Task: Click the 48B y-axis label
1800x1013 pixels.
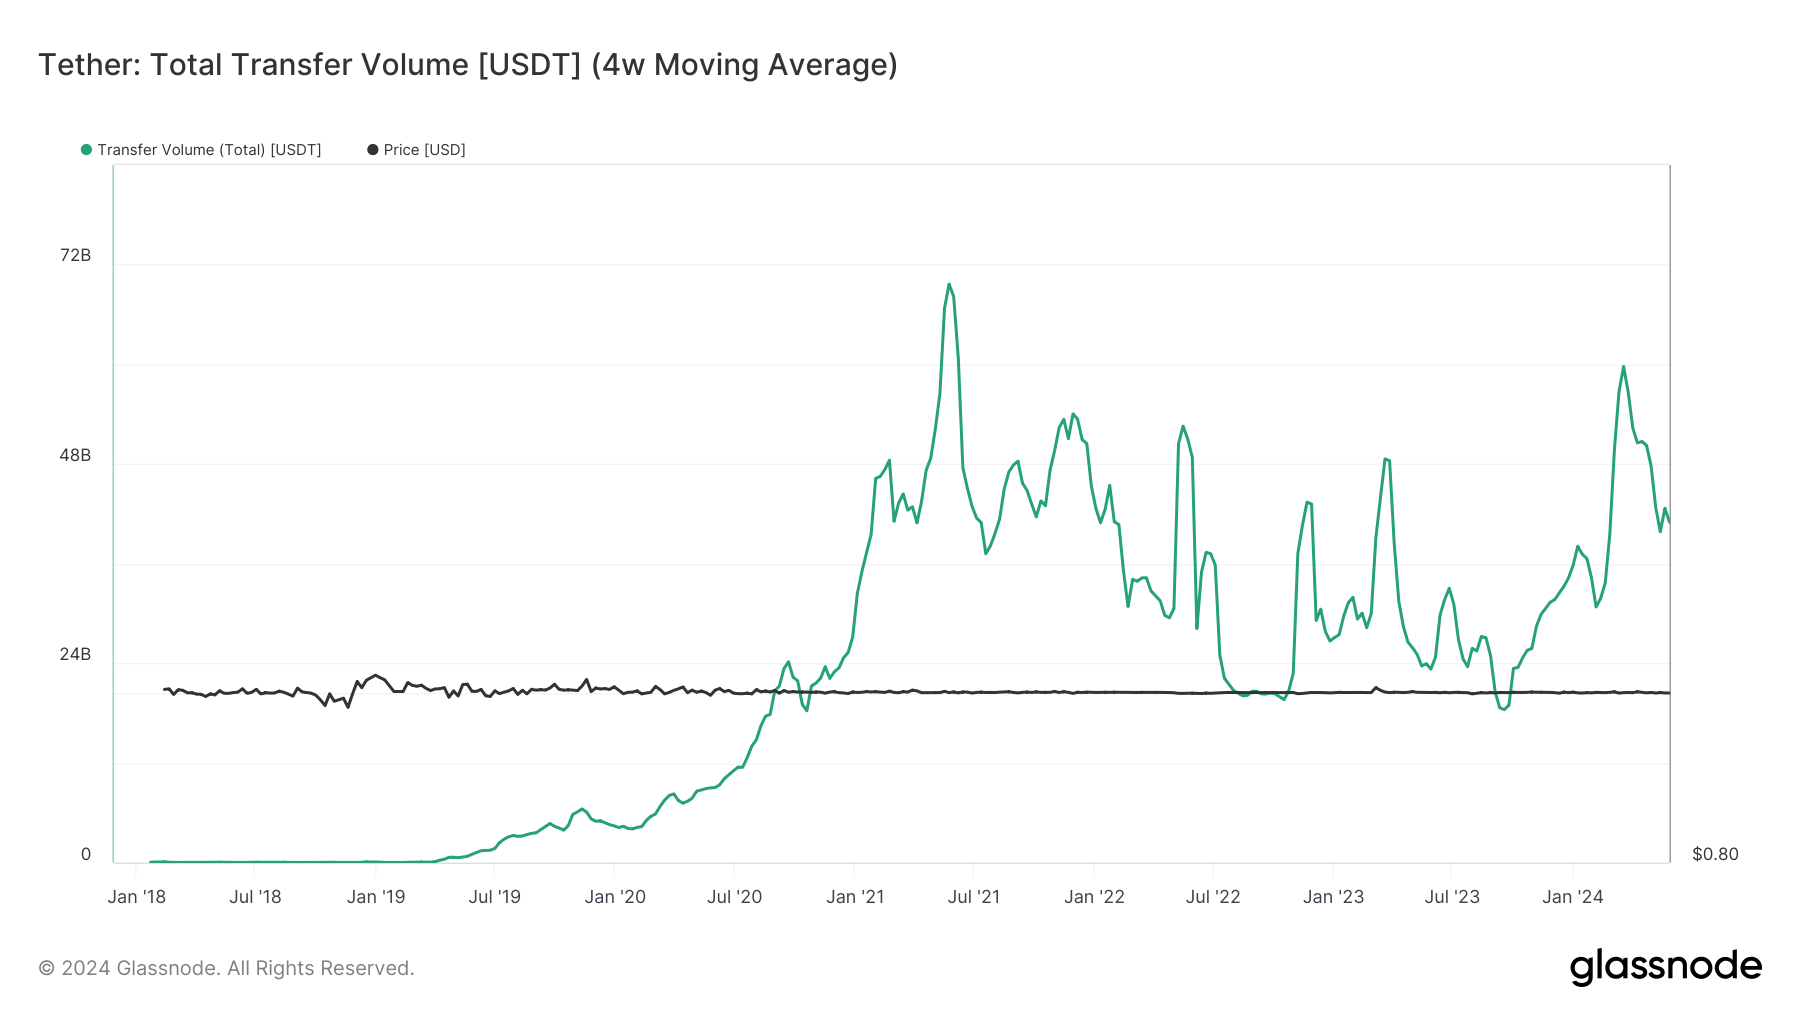Action: [x=75, y=455]
